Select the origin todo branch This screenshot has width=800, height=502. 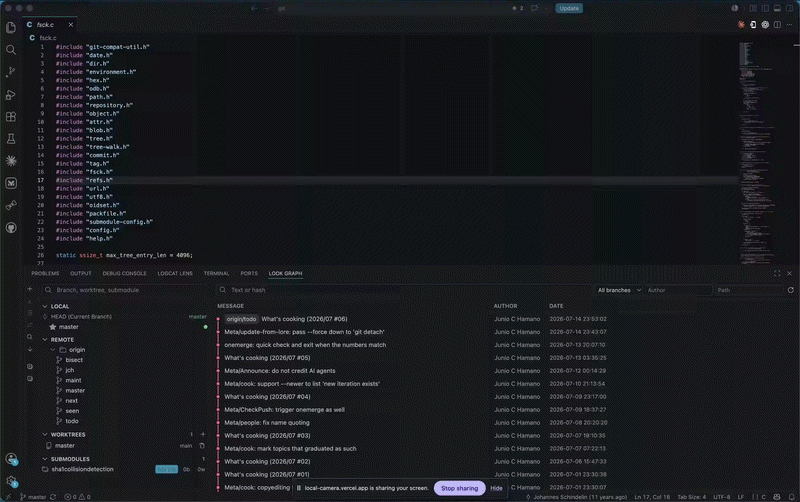pyautogui.click(x=72, y=421)
